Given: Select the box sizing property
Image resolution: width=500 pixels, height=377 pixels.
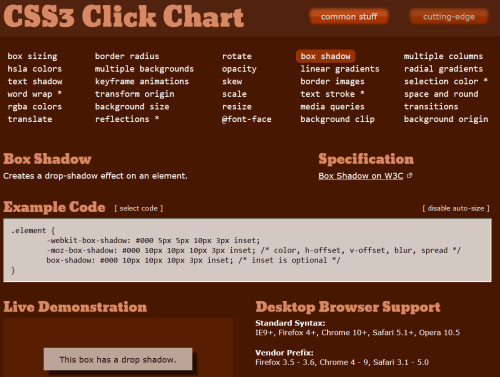Looking at the screenshot, I should tap(32, 56).
